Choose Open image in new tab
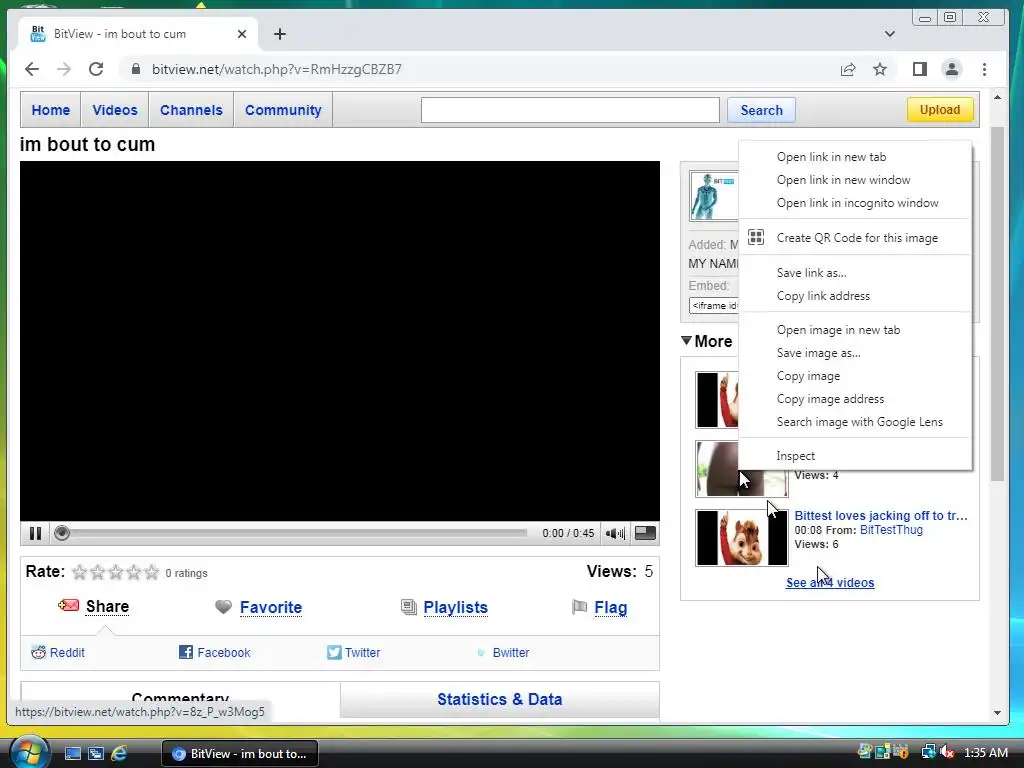 coord(855,330)
